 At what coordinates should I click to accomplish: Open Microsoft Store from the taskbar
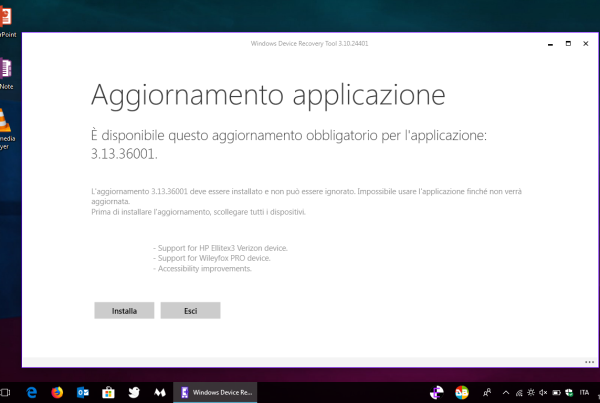coord(108,392)
